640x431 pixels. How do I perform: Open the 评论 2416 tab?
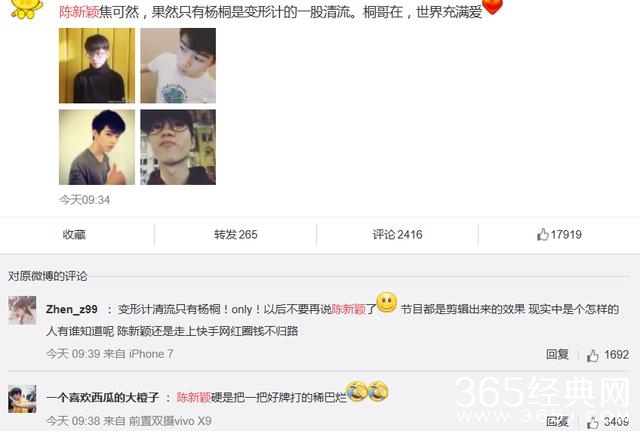(x=397, y=235)
